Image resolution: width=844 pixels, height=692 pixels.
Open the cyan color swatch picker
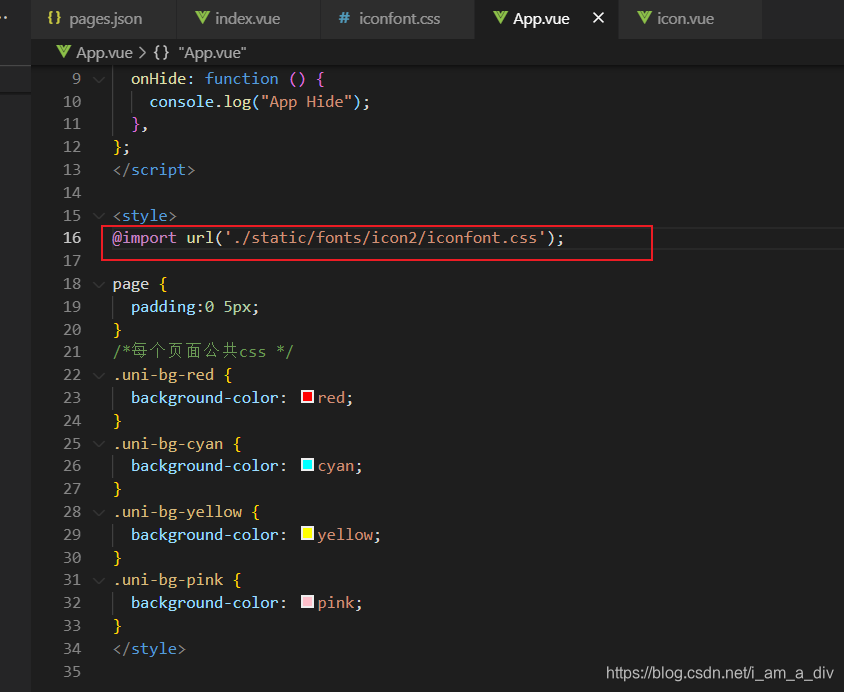coord(307,464)
